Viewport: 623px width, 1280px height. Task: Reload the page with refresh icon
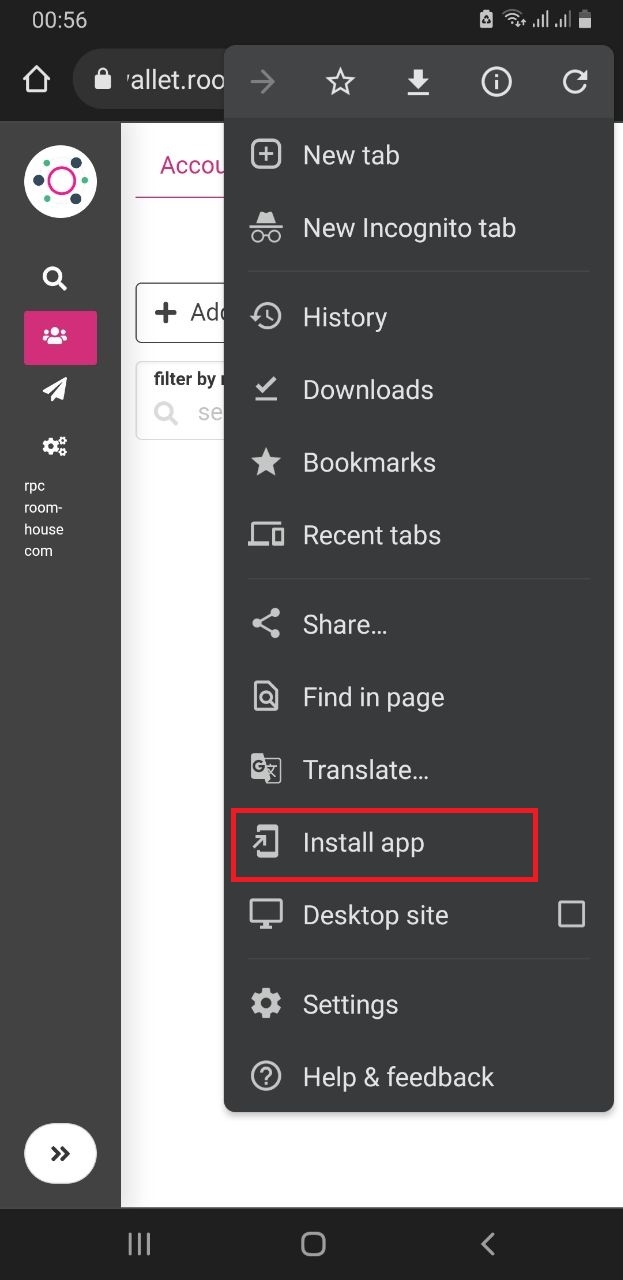tap(574, 82)
